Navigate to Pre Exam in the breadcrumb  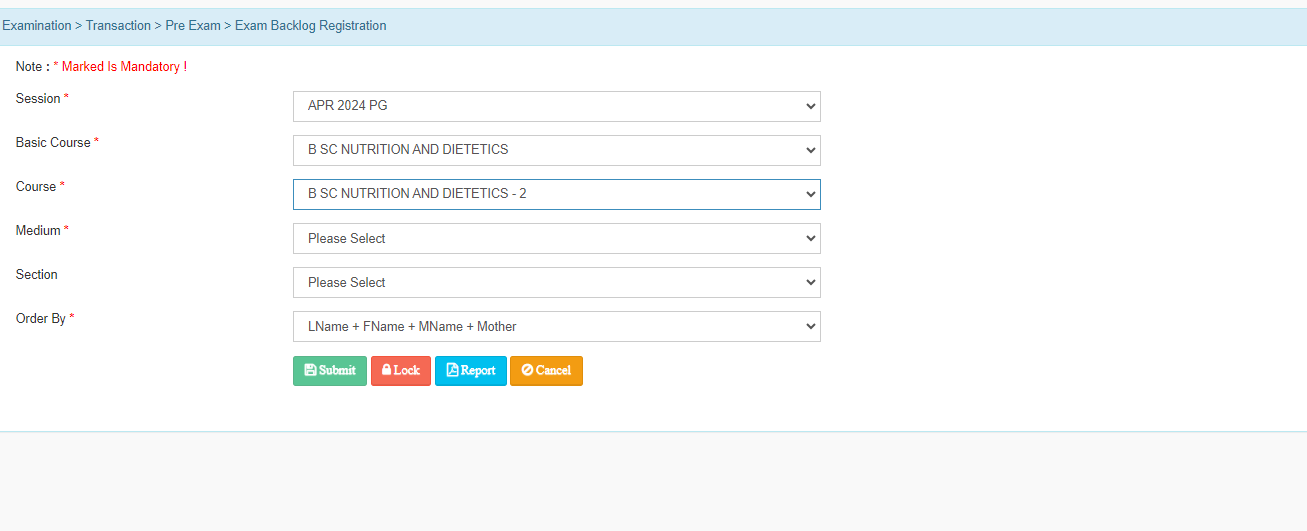pos(193,26)
